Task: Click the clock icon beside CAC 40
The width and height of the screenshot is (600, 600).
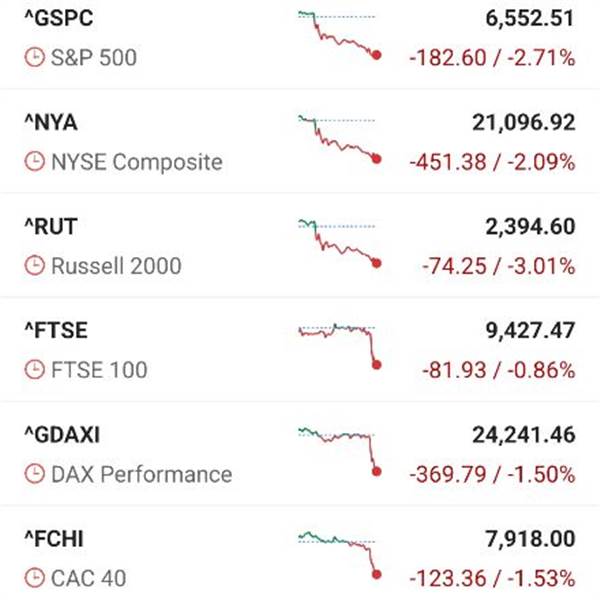Action: (34, 578)
